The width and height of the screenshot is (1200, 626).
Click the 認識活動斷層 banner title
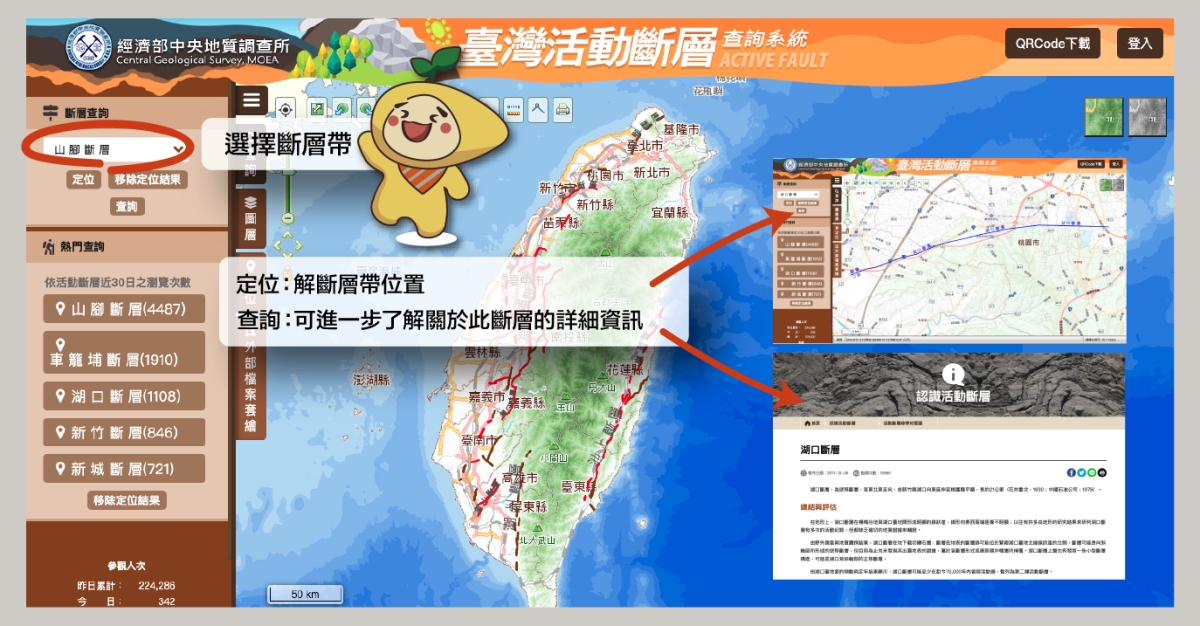click(x=953, y=396)
